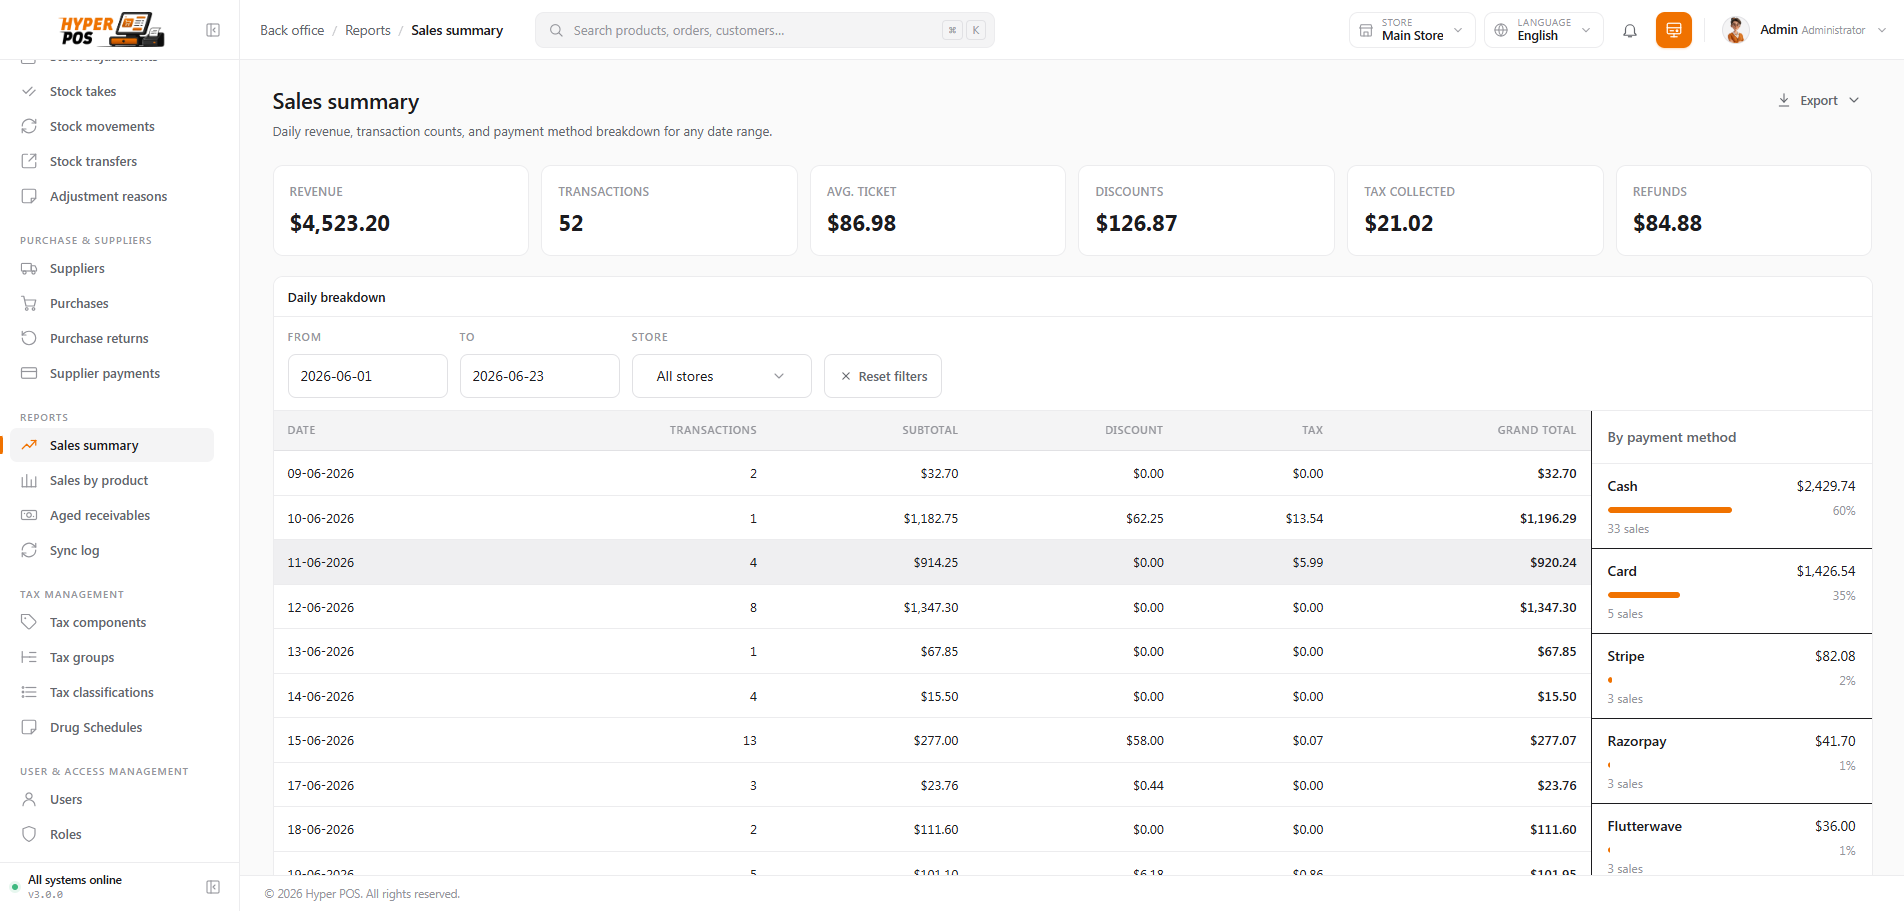Click the Purchase returns icon
Viewport: 1904px width, 911px height.
(x=29, y=338)
